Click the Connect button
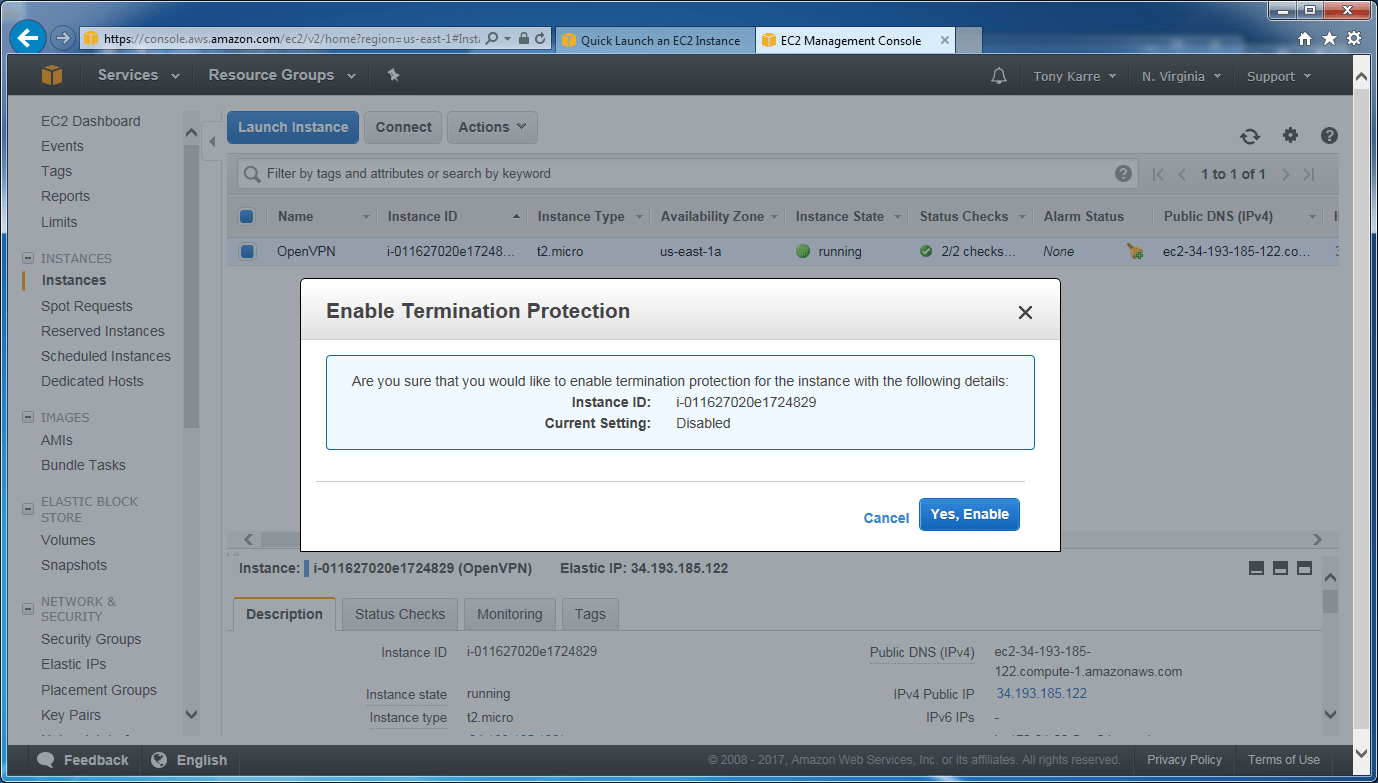The height and width of the screenshot is (783, 1378). click(x=404, y=127)
